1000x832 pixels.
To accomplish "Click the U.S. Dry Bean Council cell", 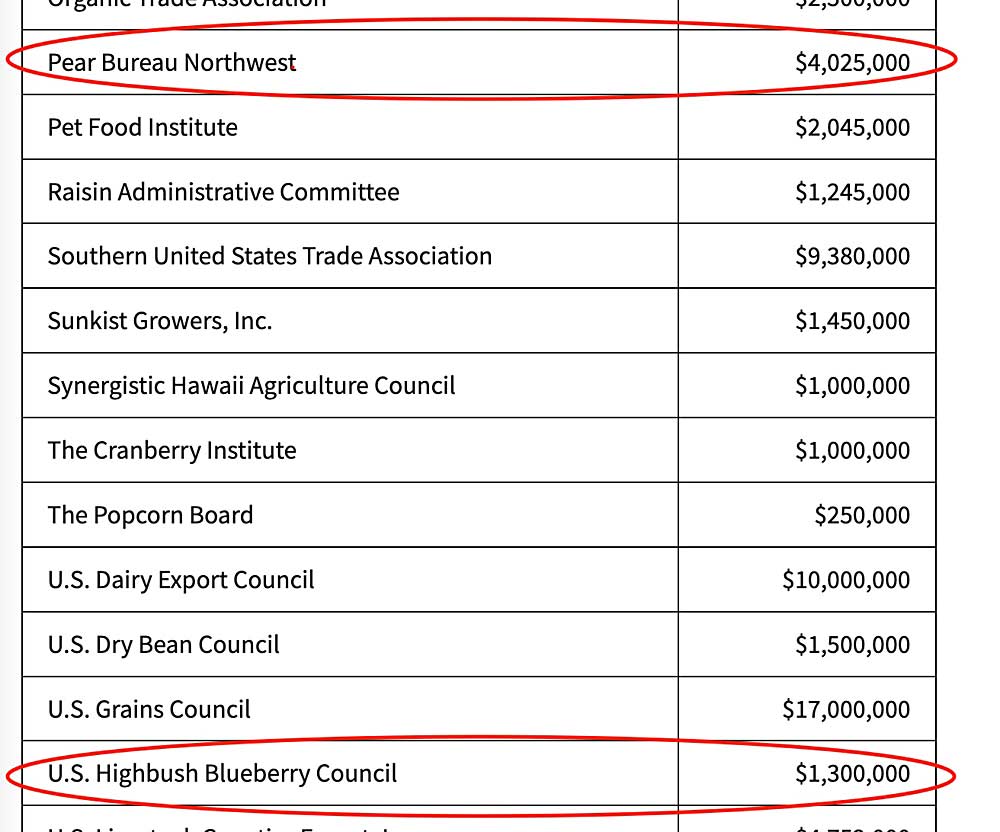I will click(x=164, y=644).
